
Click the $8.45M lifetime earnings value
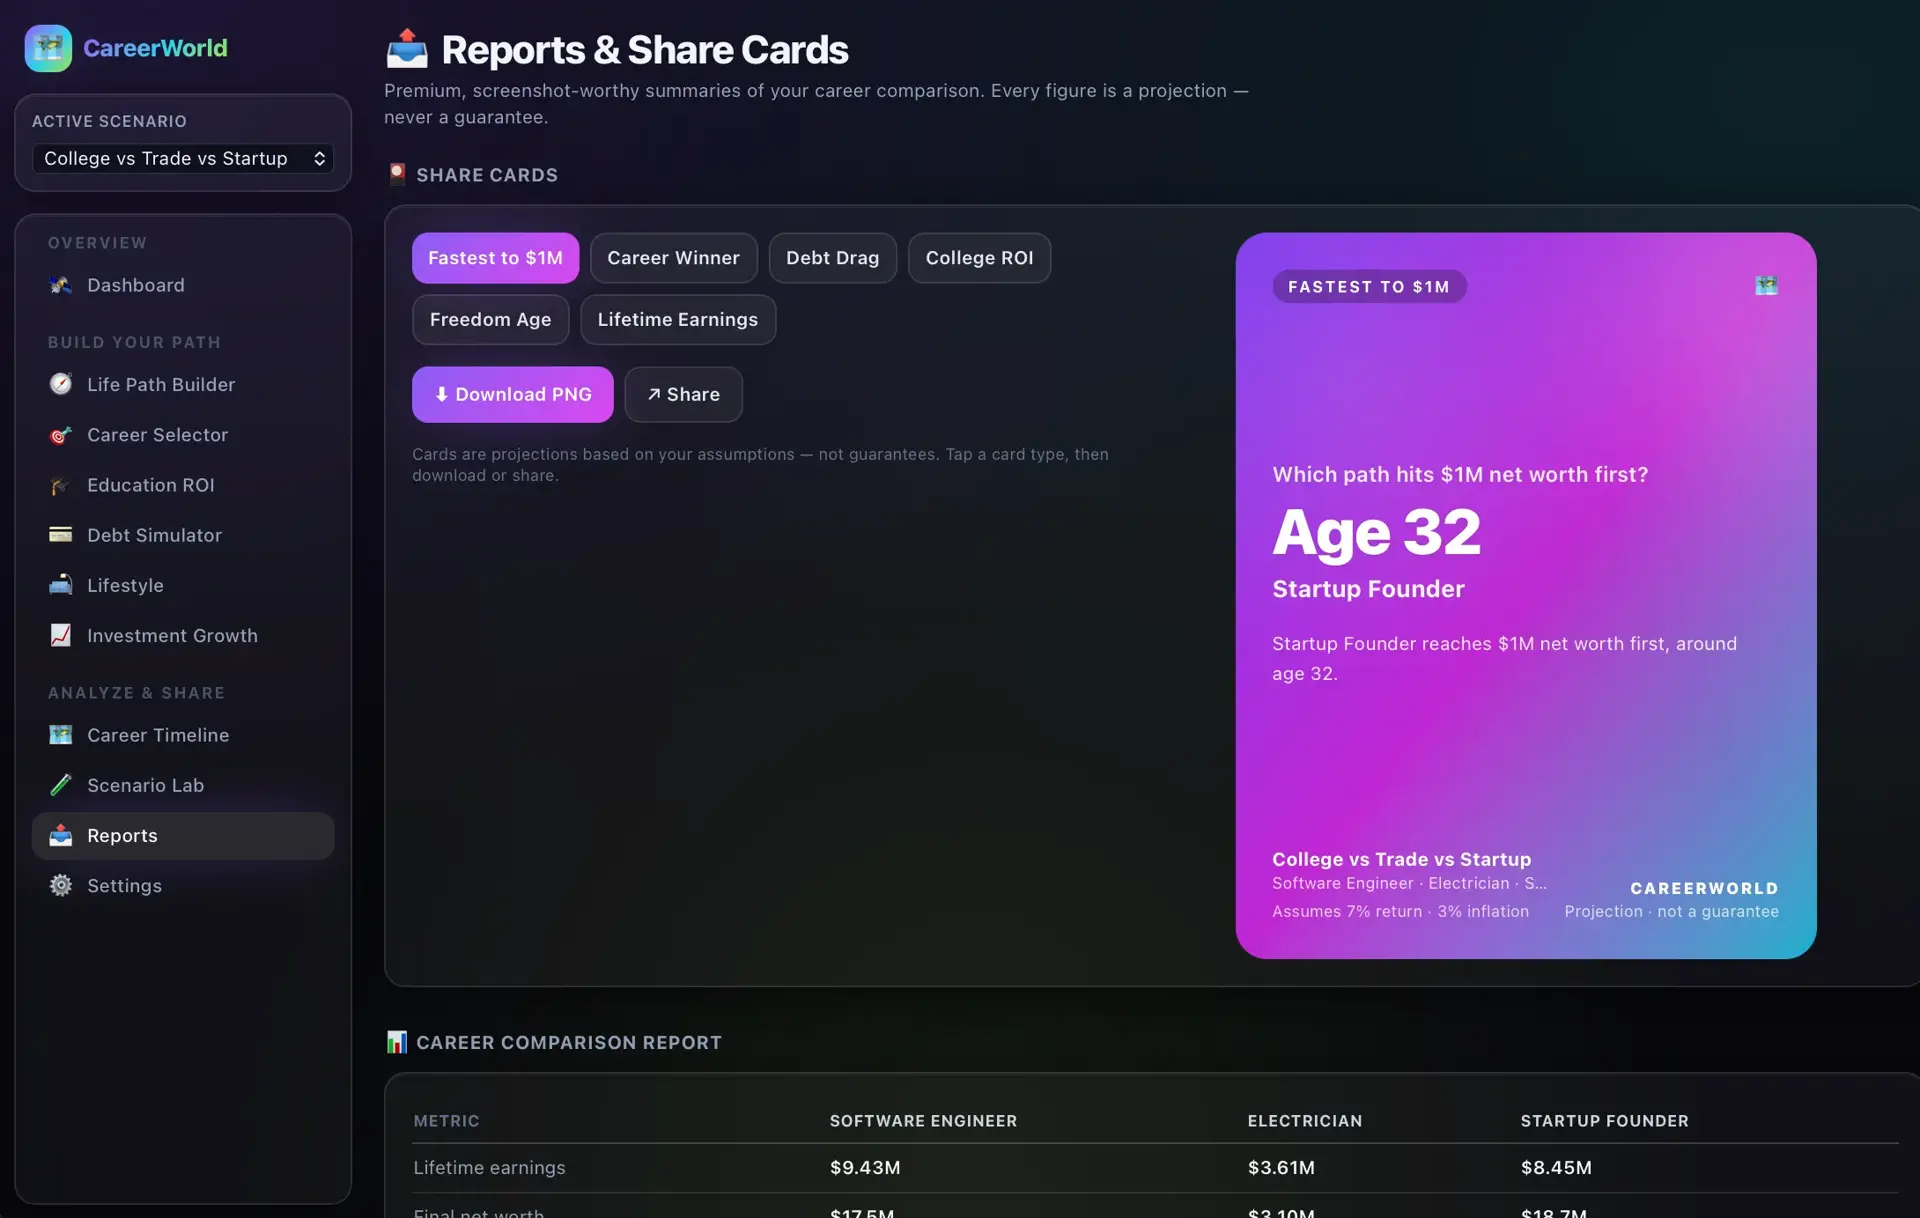click(x=1556, y=1168)
